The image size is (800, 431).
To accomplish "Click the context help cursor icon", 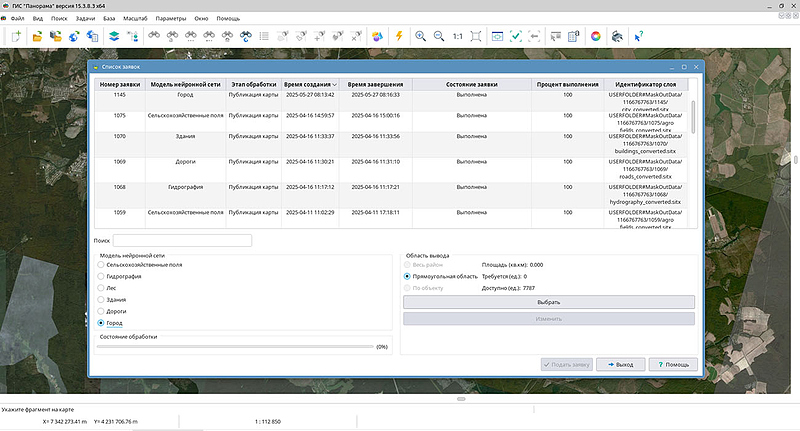I will coord(638,36).
